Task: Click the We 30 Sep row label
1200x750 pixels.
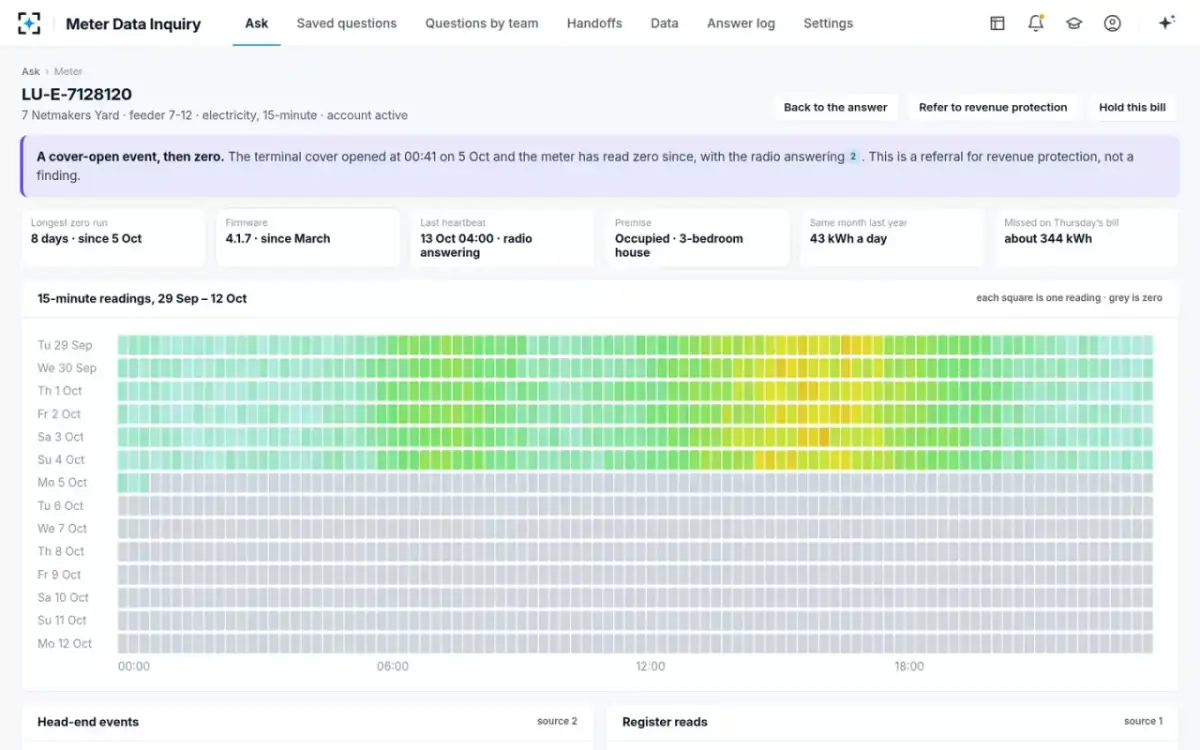Action: coord(67,368)
